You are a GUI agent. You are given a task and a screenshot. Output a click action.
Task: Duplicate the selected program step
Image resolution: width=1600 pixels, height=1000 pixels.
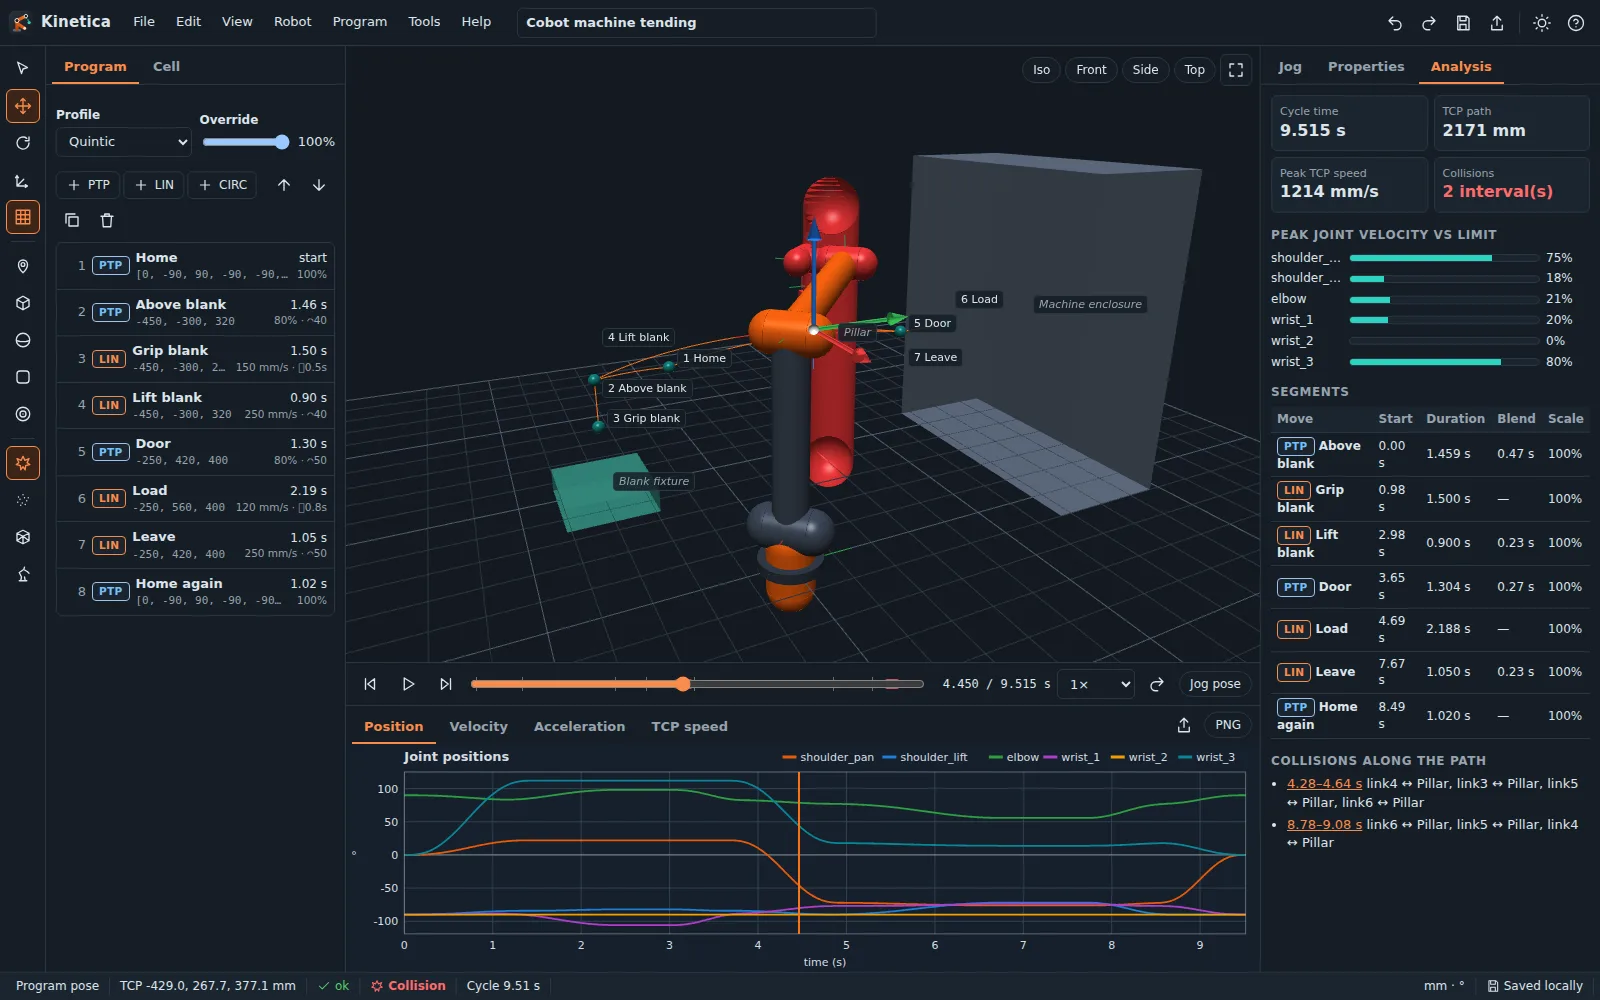pos(72,220)
